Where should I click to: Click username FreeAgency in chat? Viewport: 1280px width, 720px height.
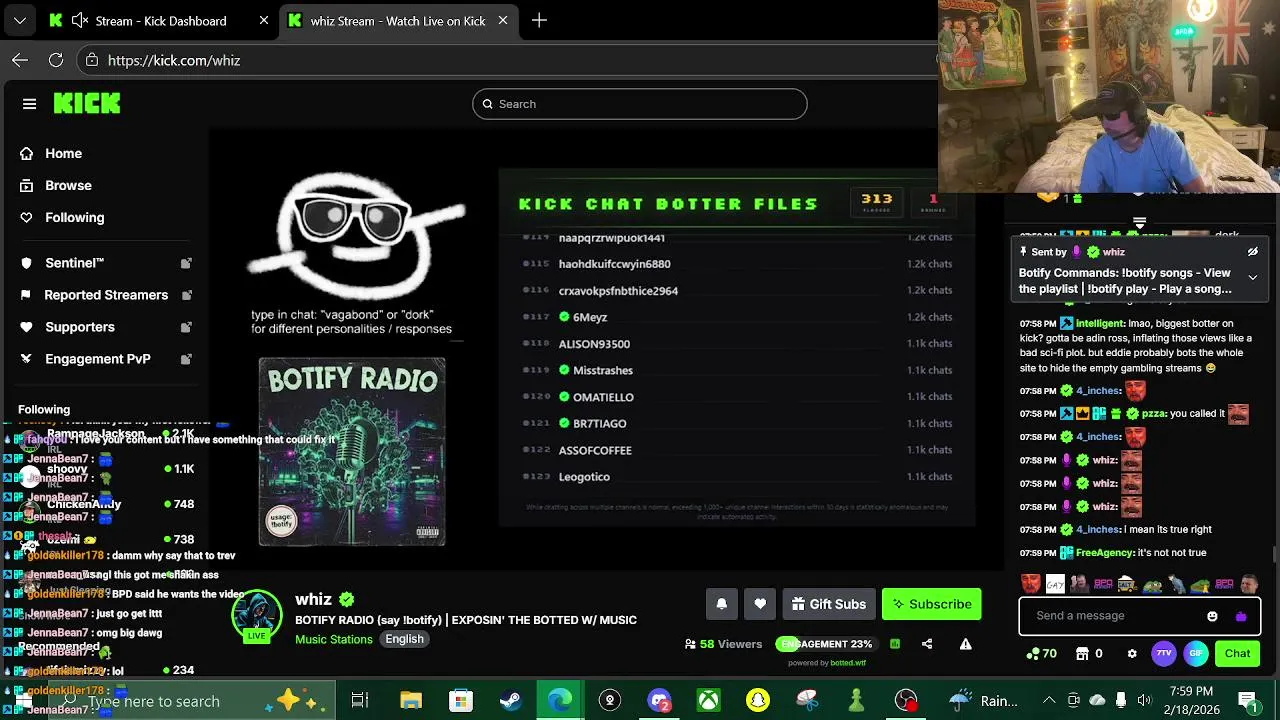click(x=1104, y=553)
